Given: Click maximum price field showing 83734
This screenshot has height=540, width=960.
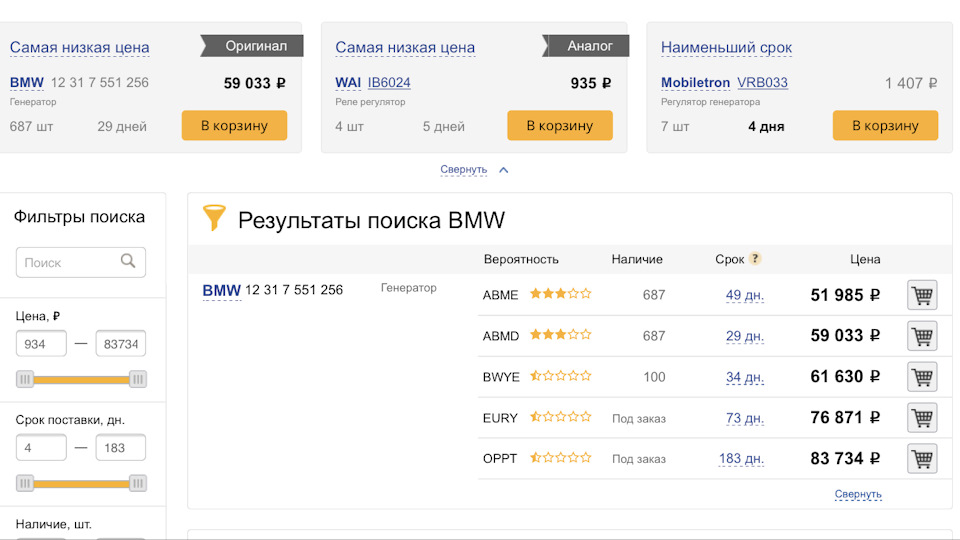Looking at the screenshot, I should tap(121, 343).
